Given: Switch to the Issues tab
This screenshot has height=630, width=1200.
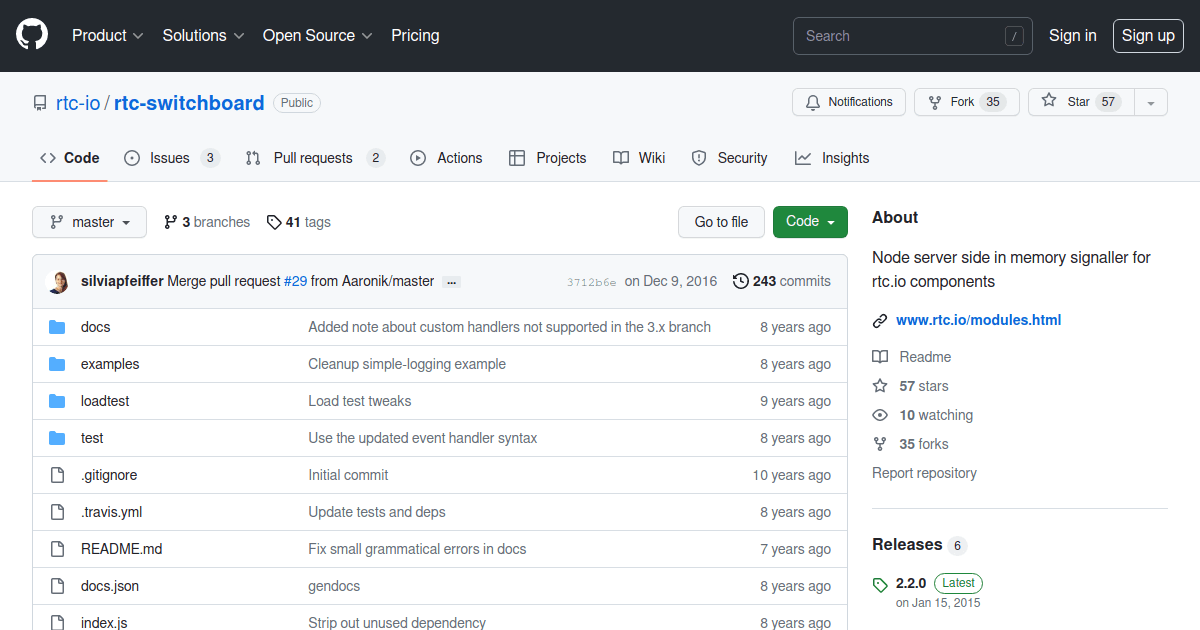Looking at the screenshot, I should (x=172, y=157).
